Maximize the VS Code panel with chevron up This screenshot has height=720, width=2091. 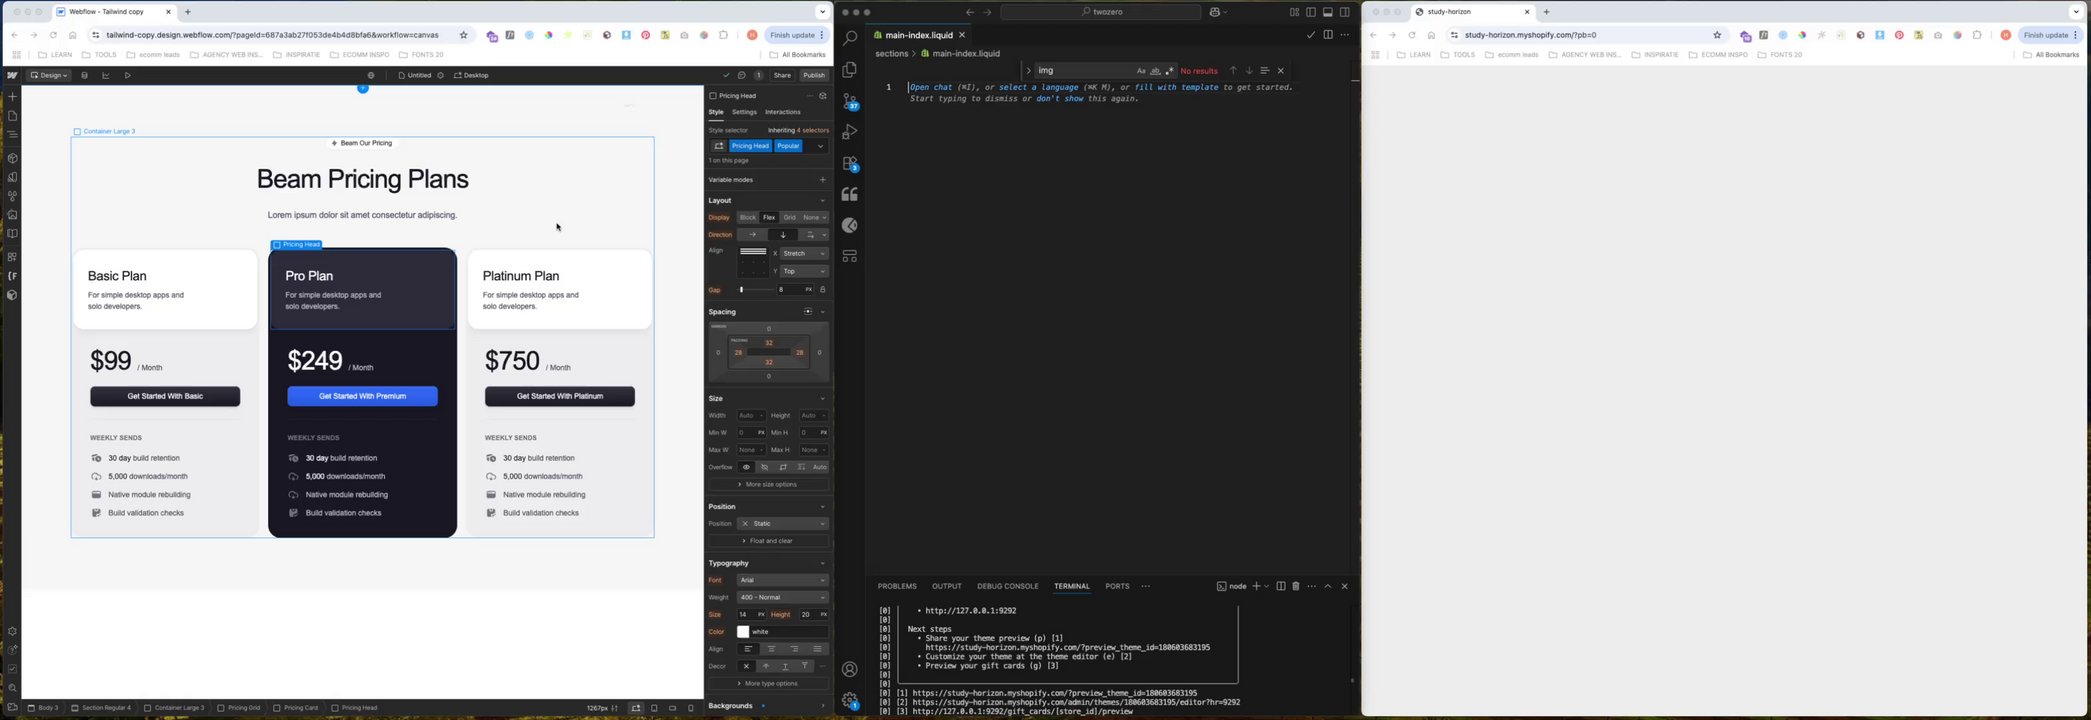tap(1328, 586)
